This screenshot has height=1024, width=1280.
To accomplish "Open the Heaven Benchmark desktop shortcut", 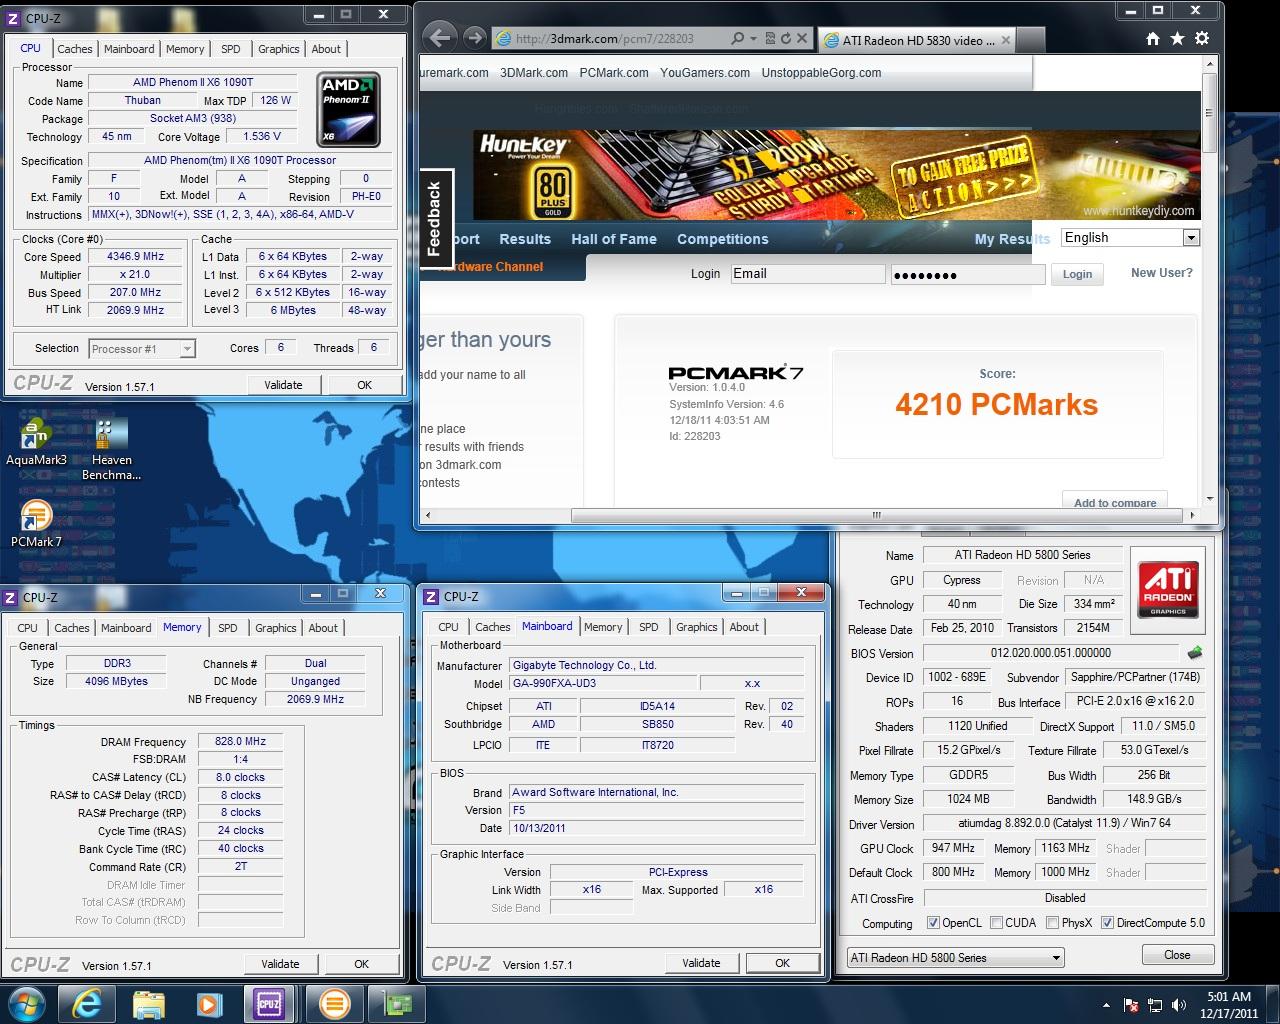I will pos(111,450).
